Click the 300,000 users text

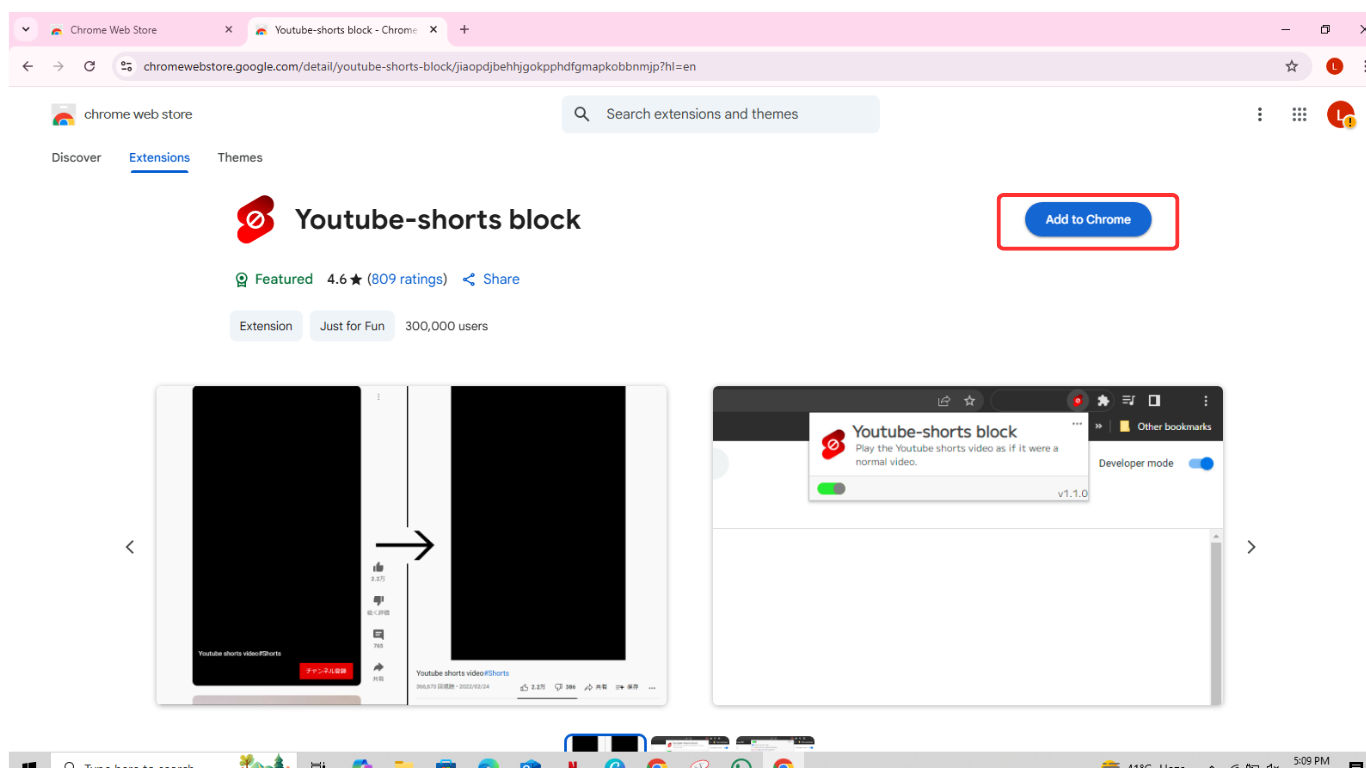[446, 326]
